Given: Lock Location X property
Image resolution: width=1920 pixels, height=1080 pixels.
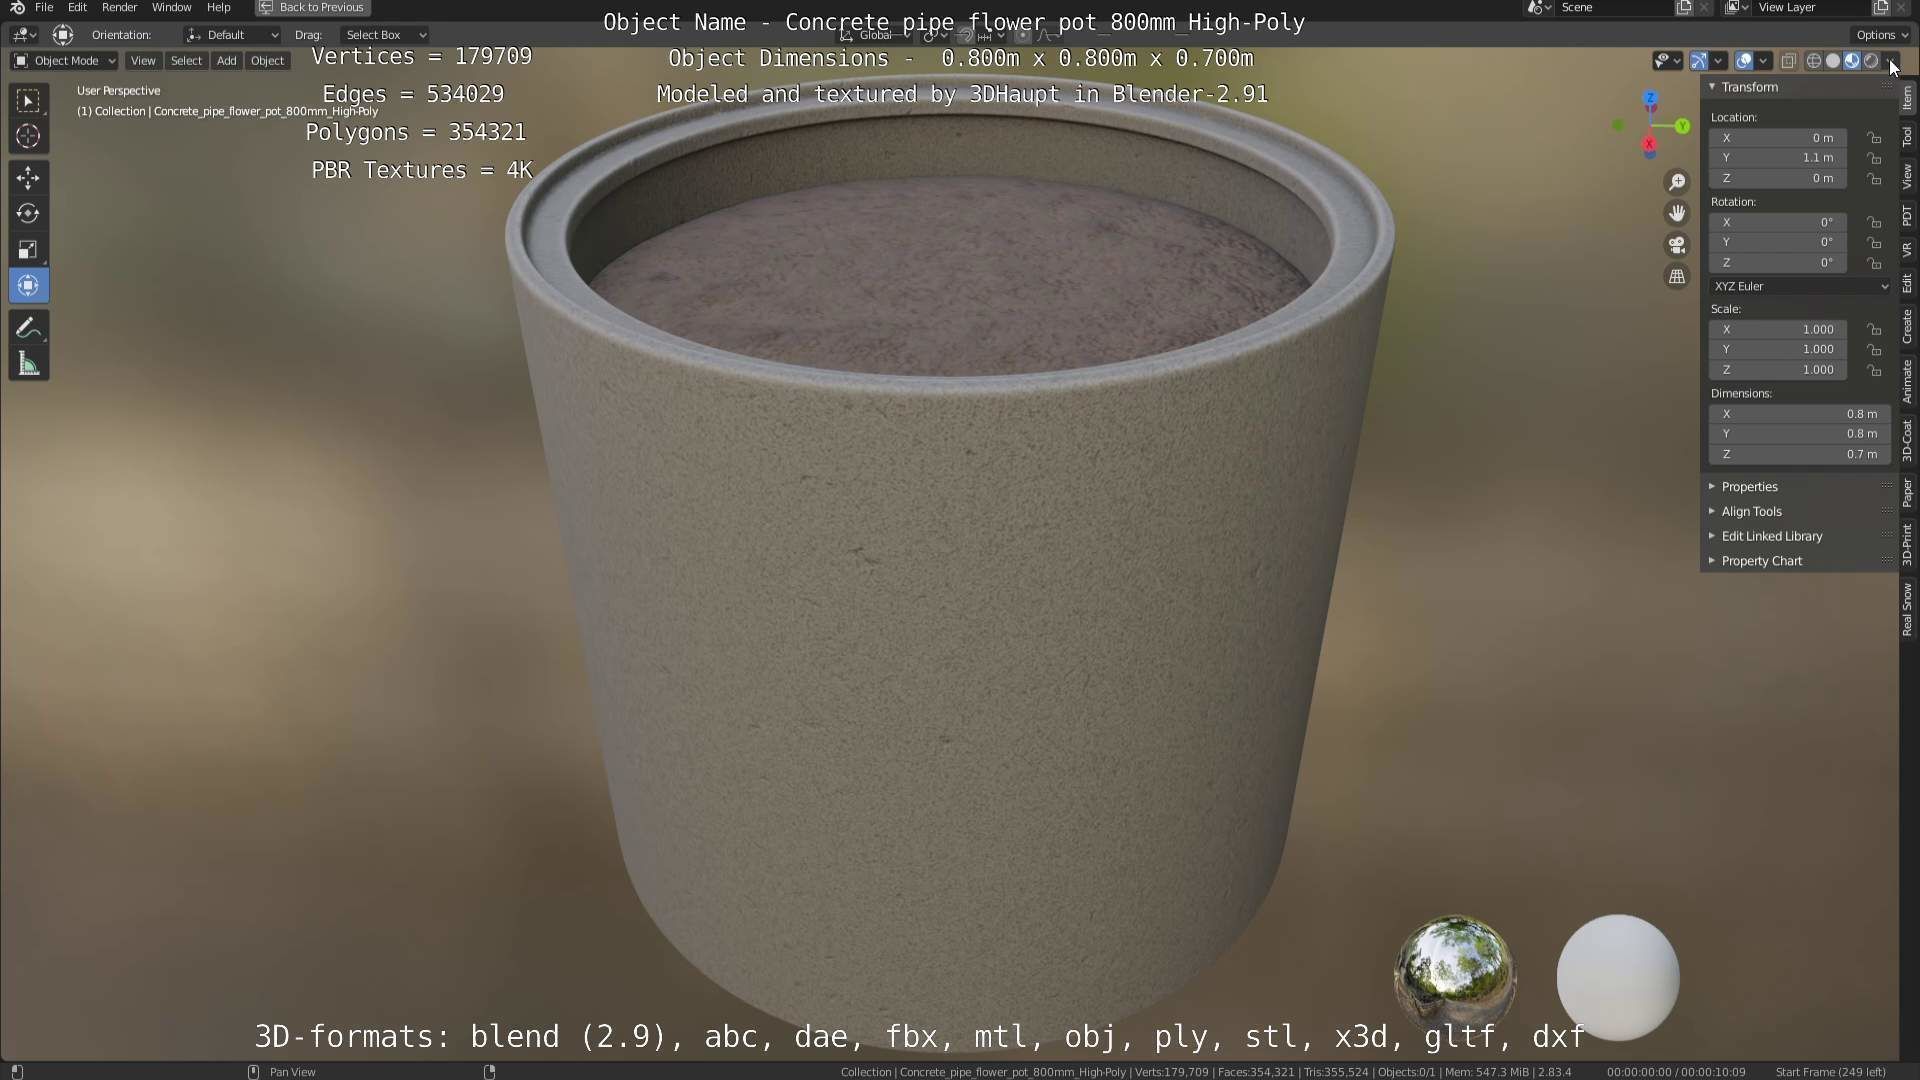Looking at the screenshot, I should (1874, 138).
